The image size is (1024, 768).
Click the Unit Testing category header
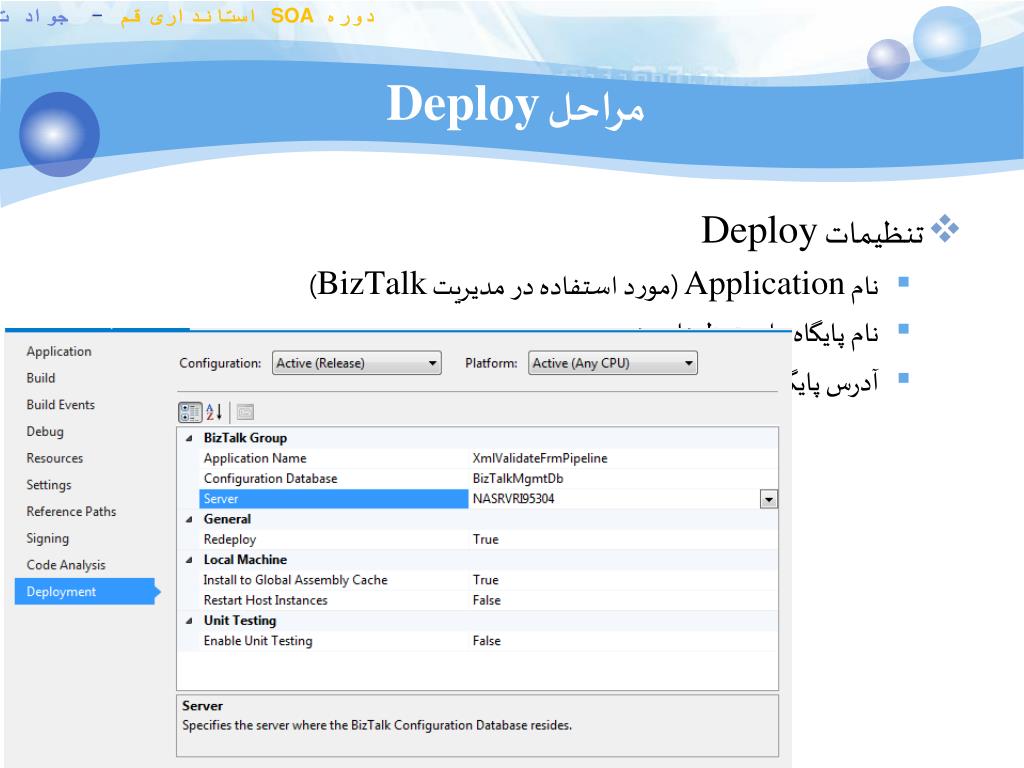click(x=240, y=620)
